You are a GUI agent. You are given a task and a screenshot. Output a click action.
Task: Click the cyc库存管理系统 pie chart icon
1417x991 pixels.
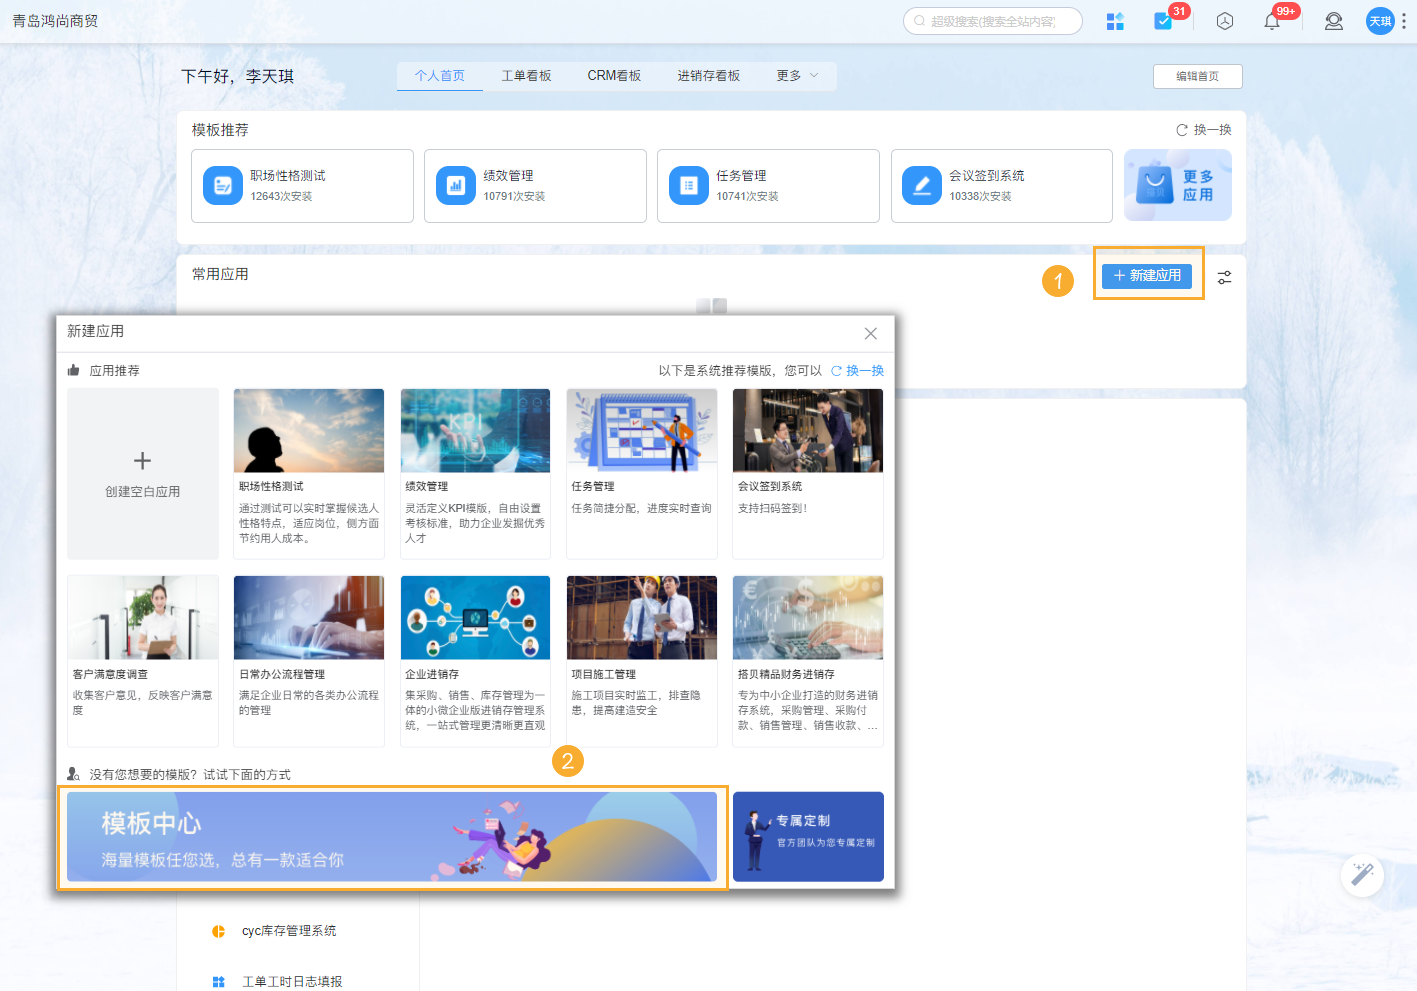point(218,929)
